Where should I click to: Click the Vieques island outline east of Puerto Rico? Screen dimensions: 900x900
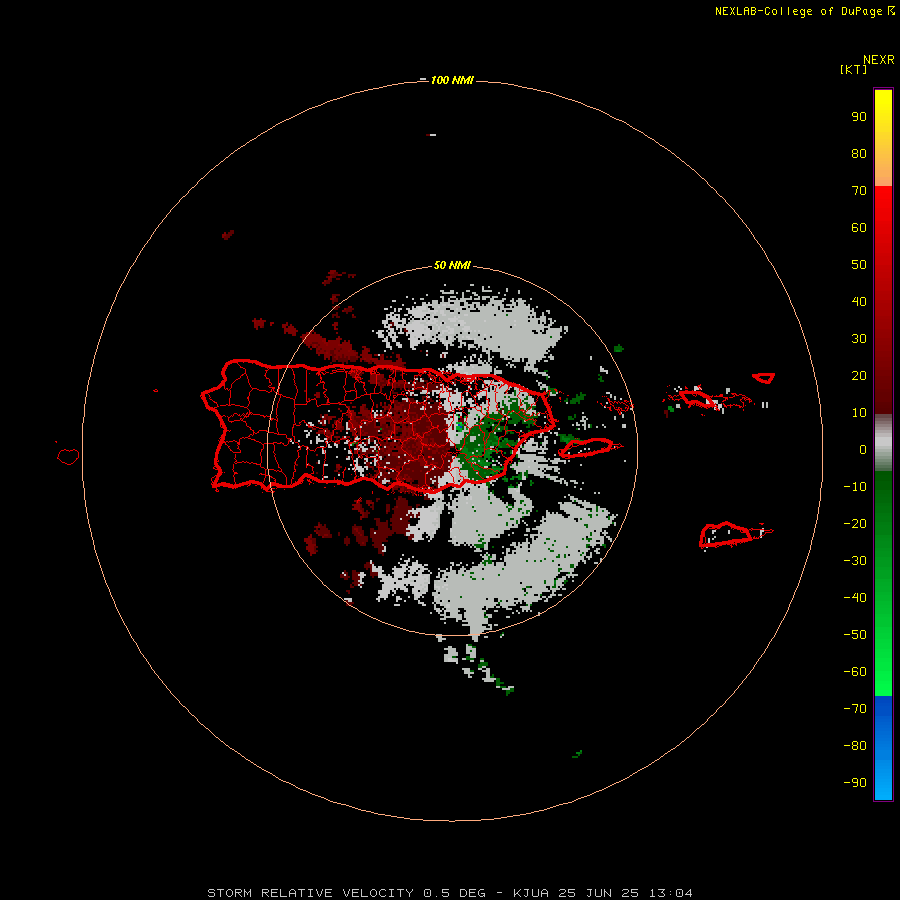tap(590, 447)
